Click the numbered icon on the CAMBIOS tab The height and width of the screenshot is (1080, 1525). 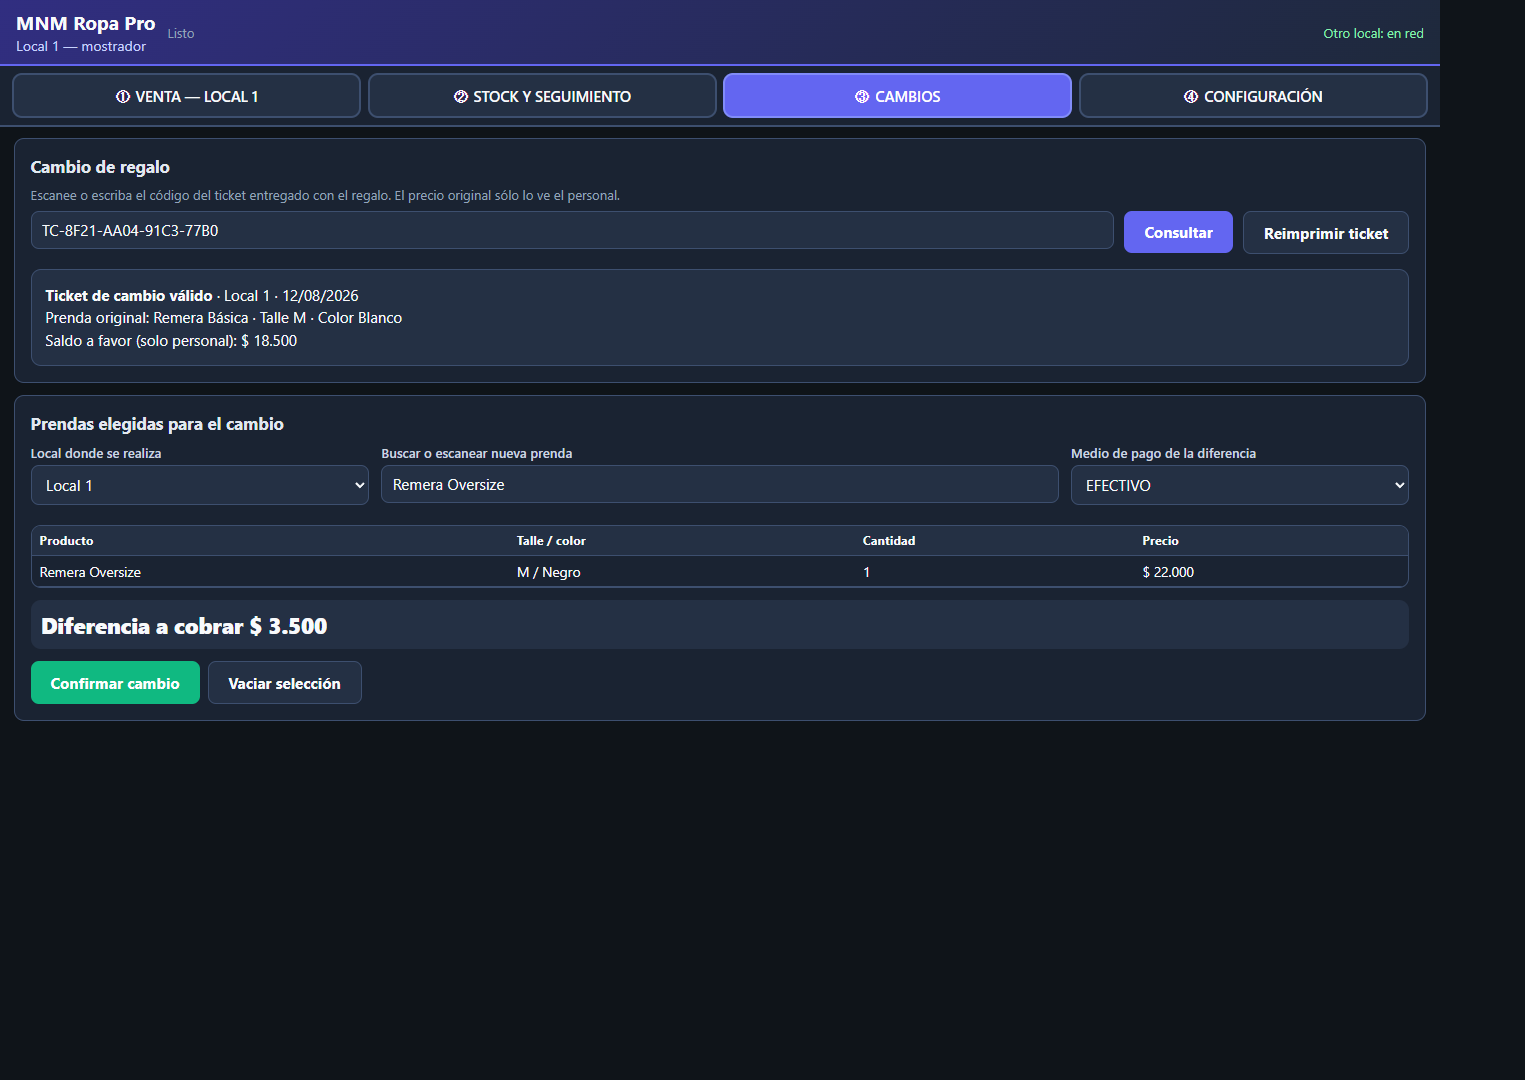click(x=862, y=97)
